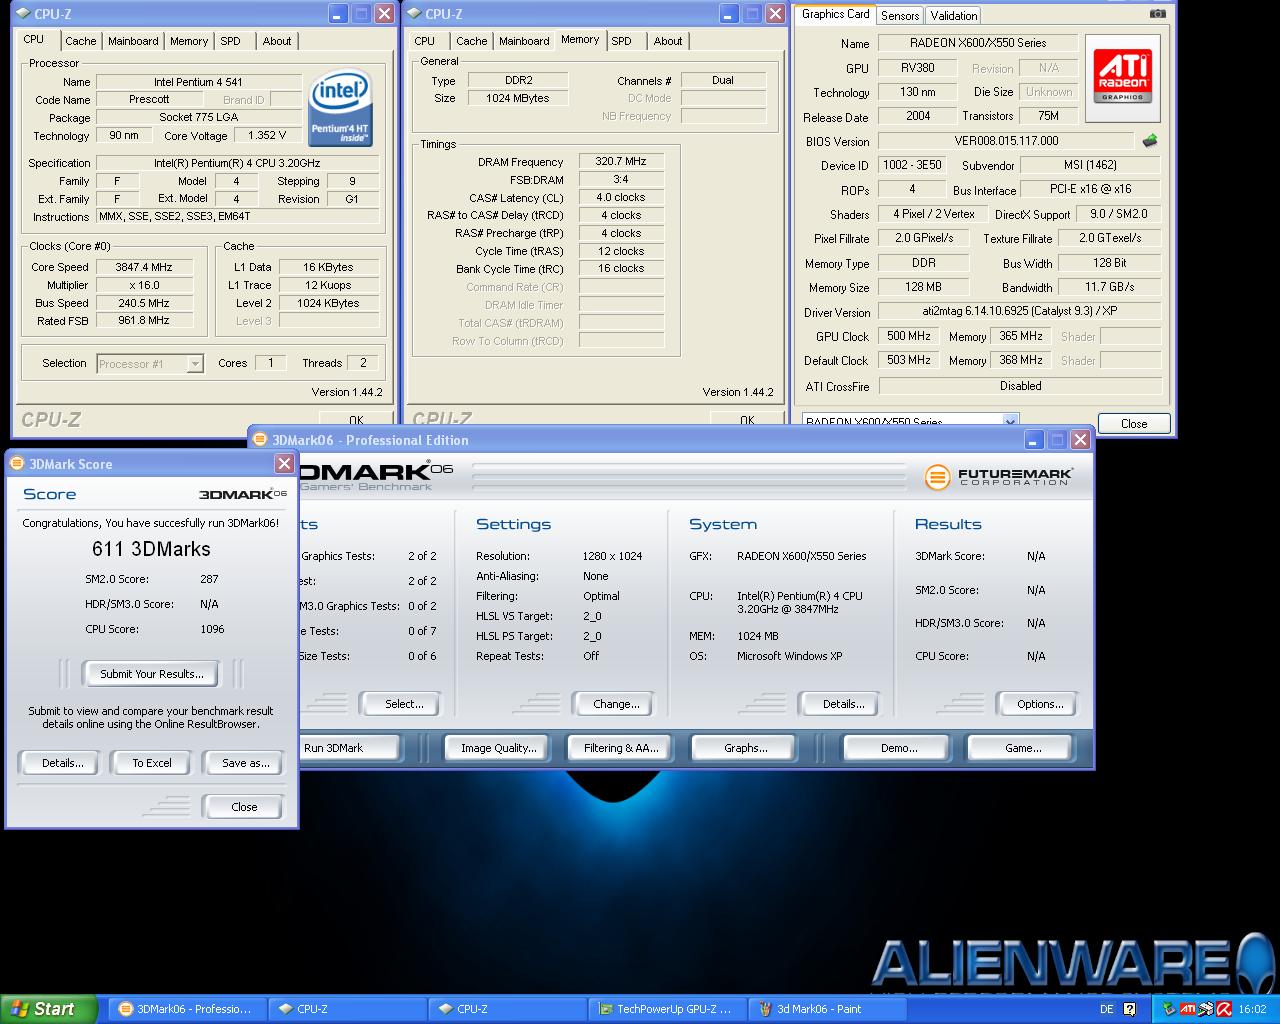Click the Futuremark Corporation logo
Image resolution: width=1280 pixels, height=1024 pixels.
click(998, 477)
